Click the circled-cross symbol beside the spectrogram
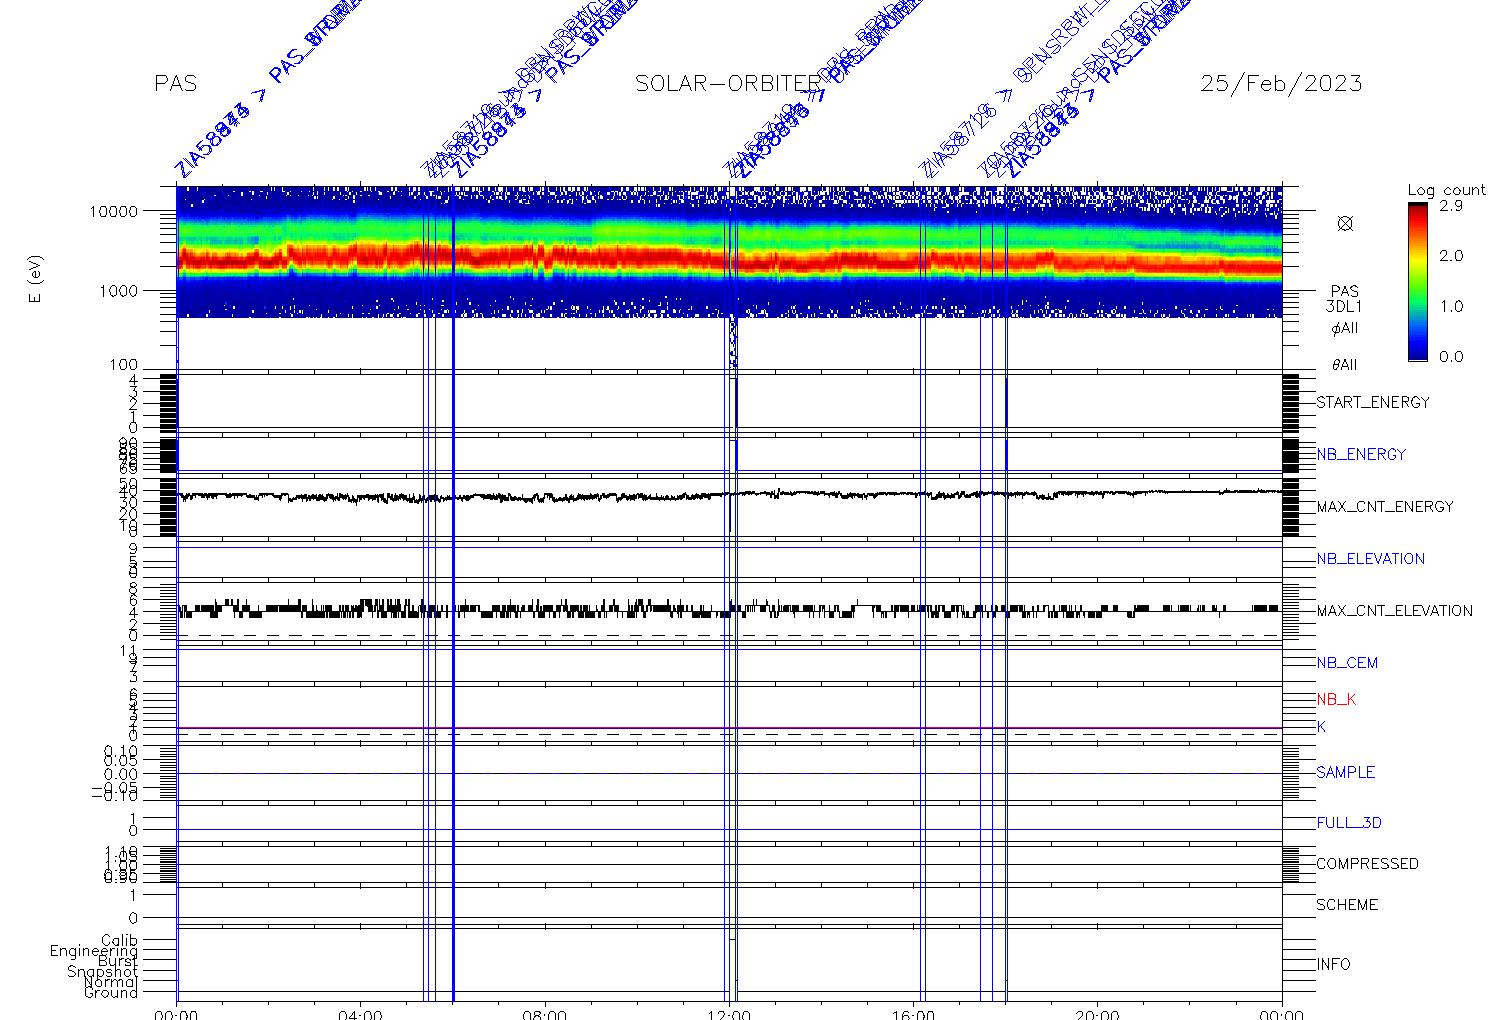The width and height of the screenshot is (1512, 1020). click(1345, 223)
